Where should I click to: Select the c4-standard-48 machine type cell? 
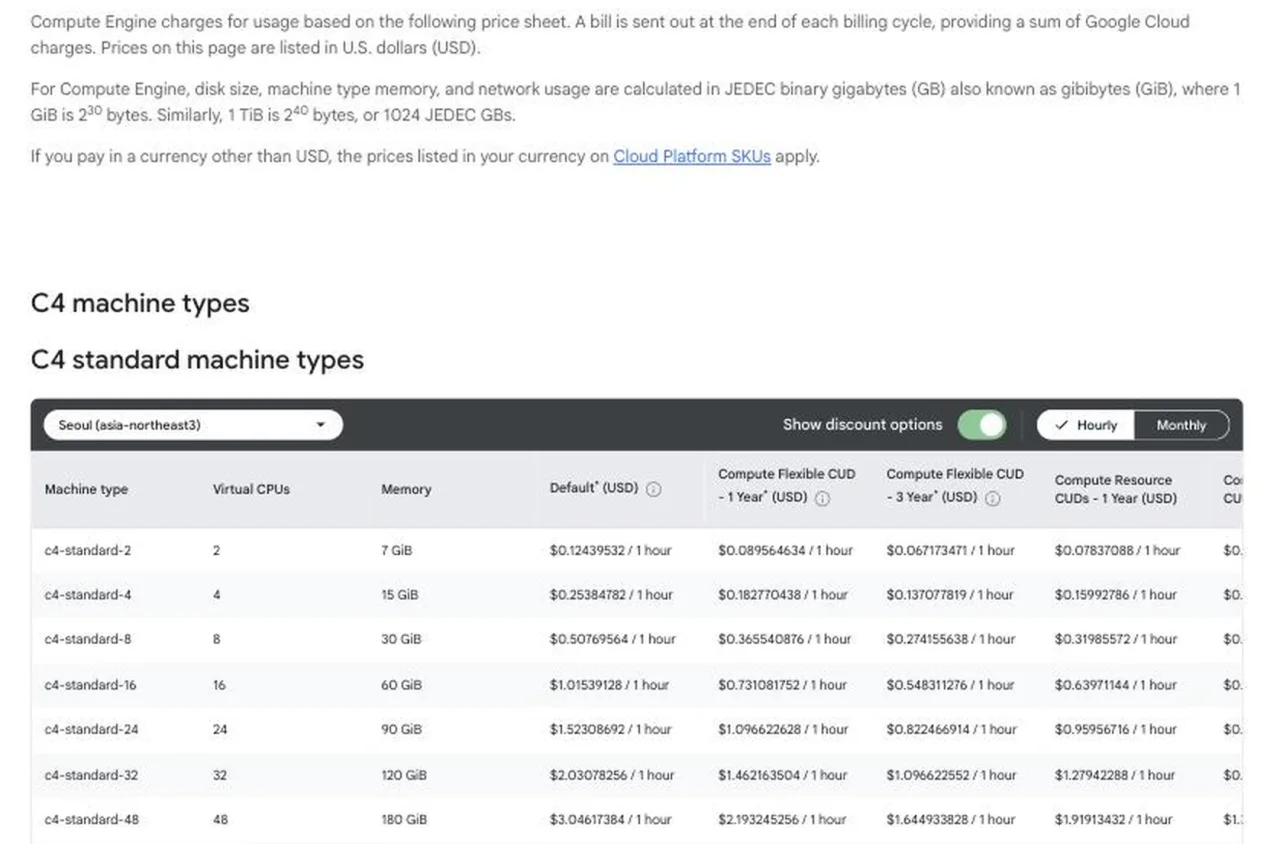point(91,819)
